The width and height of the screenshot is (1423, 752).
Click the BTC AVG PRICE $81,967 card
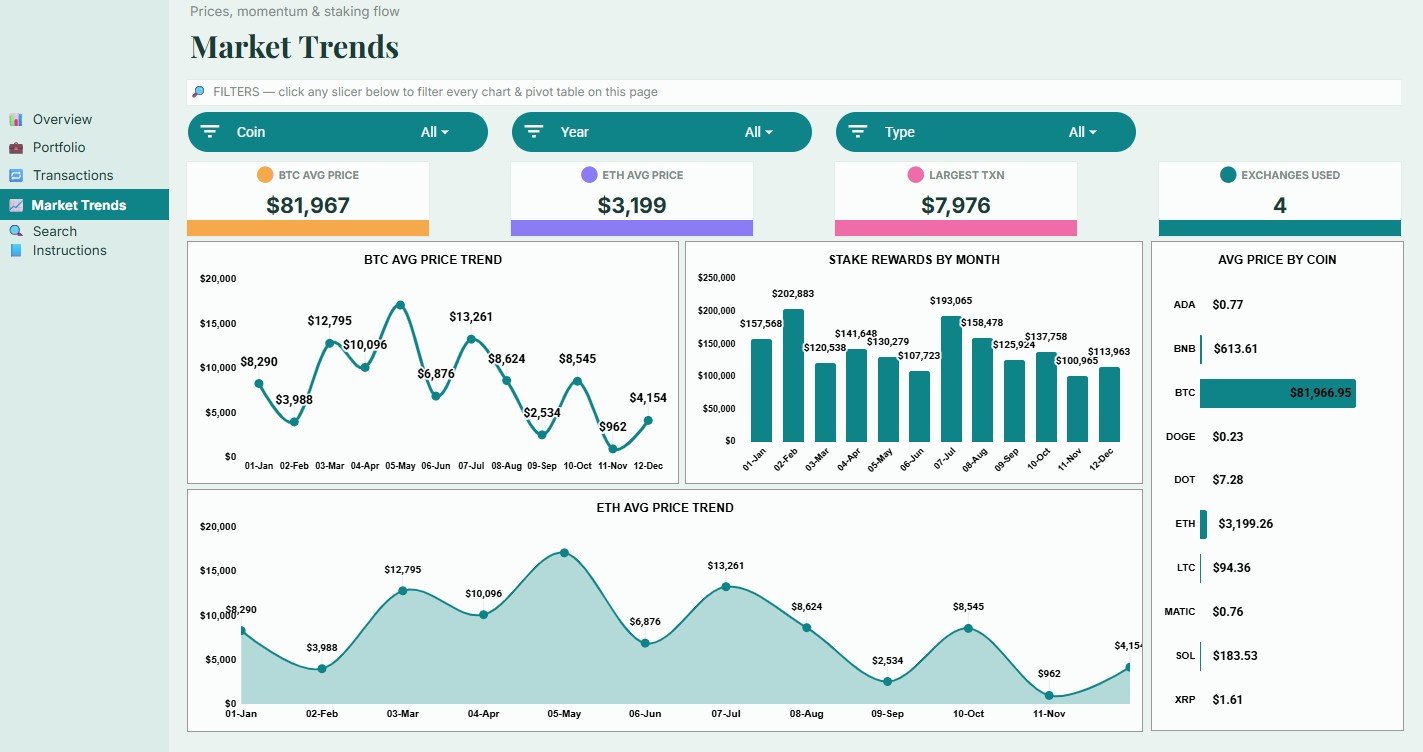308,199
